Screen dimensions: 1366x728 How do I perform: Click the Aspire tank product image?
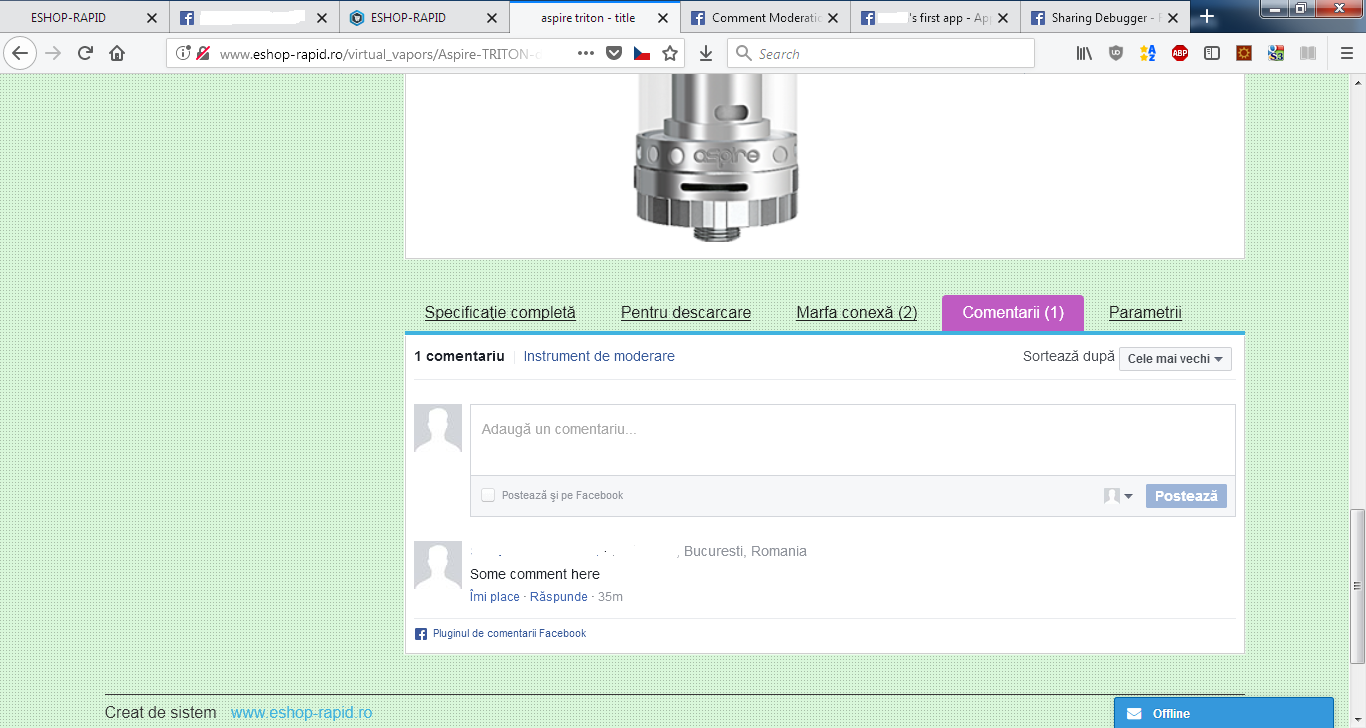click(716, 157)
